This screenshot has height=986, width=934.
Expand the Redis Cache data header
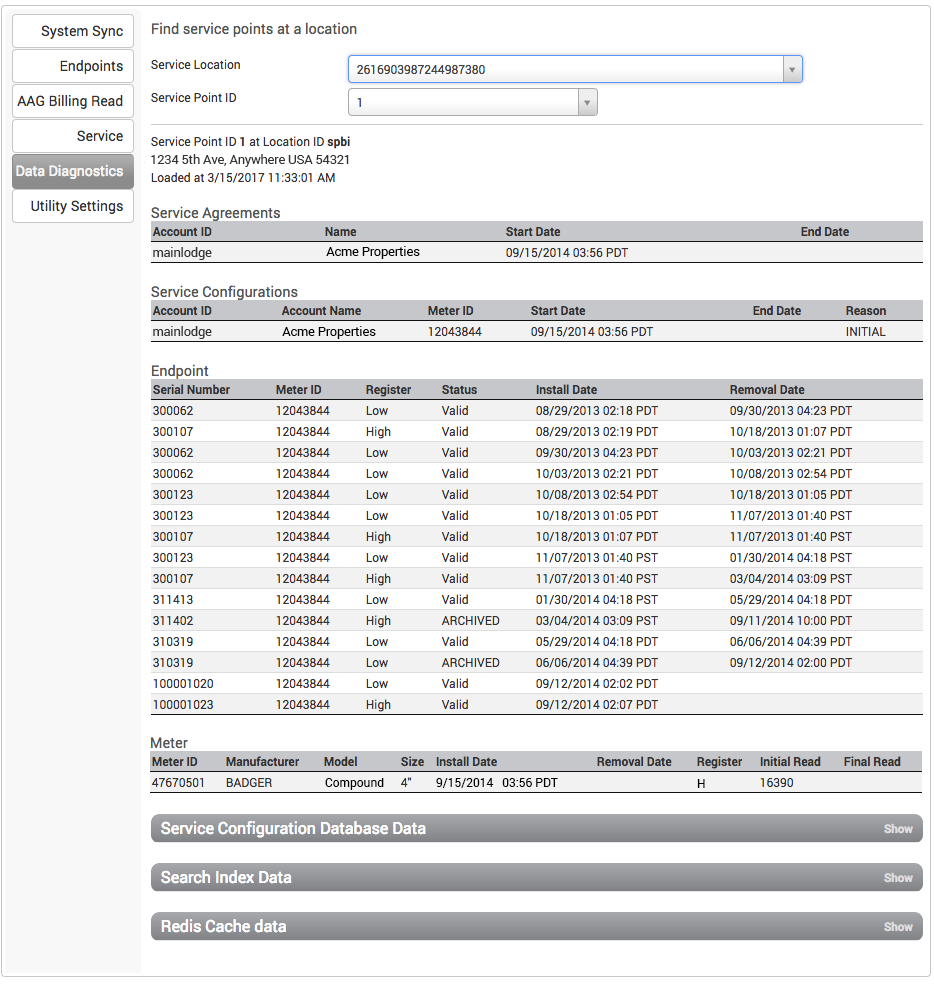(223, 927)
